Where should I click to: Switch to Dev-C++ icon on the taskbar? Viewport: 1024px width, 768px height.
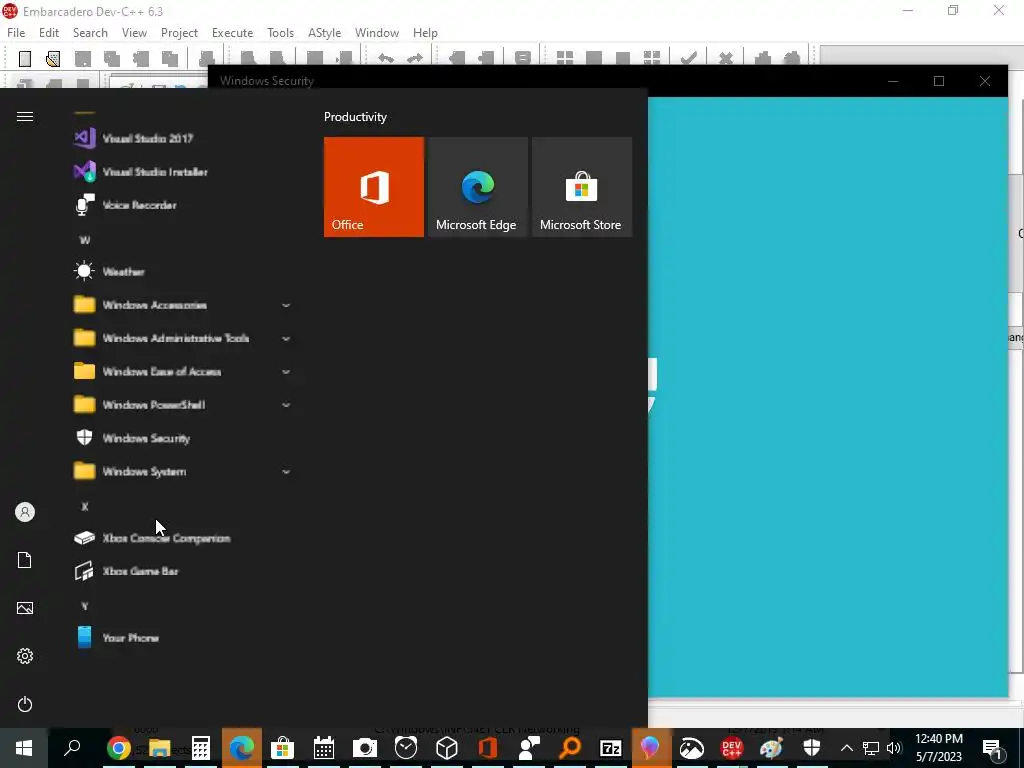click(731, 748)
